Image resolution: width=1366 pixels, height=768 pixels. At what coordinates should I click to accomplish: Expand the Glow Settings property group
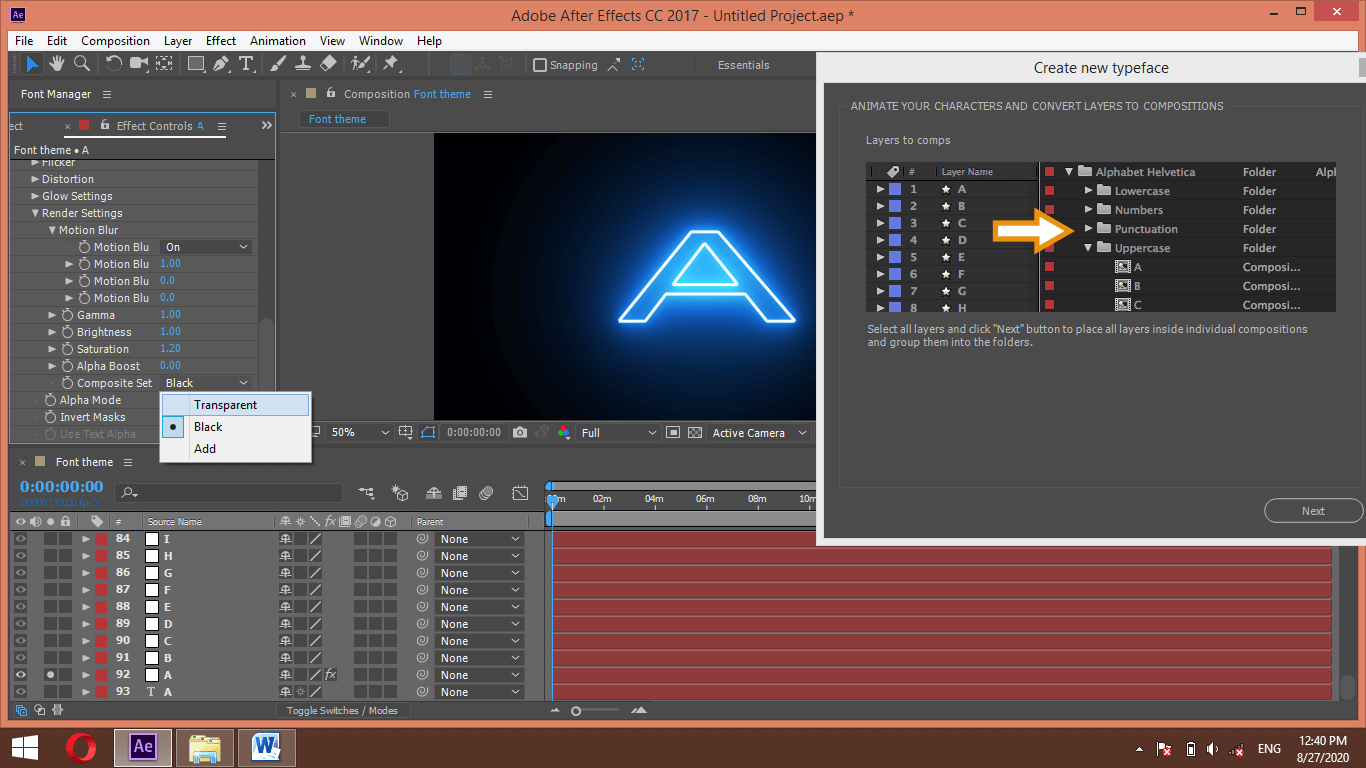[x=35, y=196]
